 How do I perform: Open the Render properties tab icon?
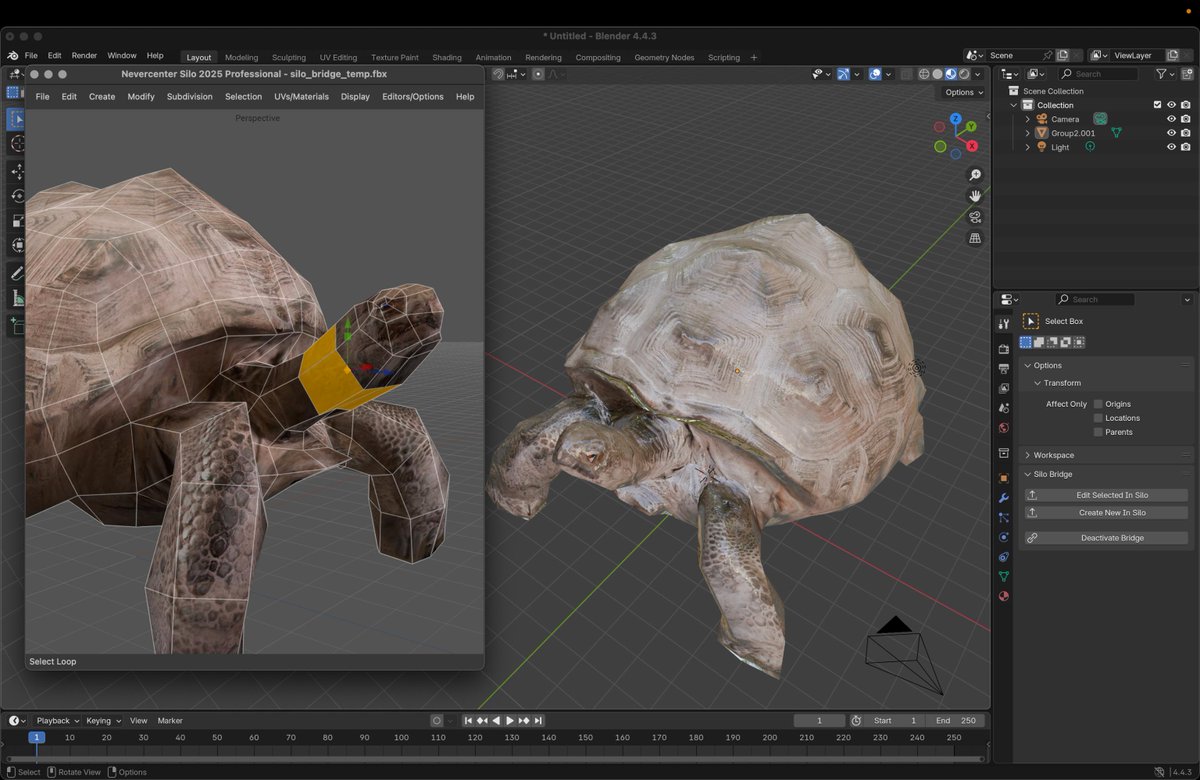point(1004,349)
